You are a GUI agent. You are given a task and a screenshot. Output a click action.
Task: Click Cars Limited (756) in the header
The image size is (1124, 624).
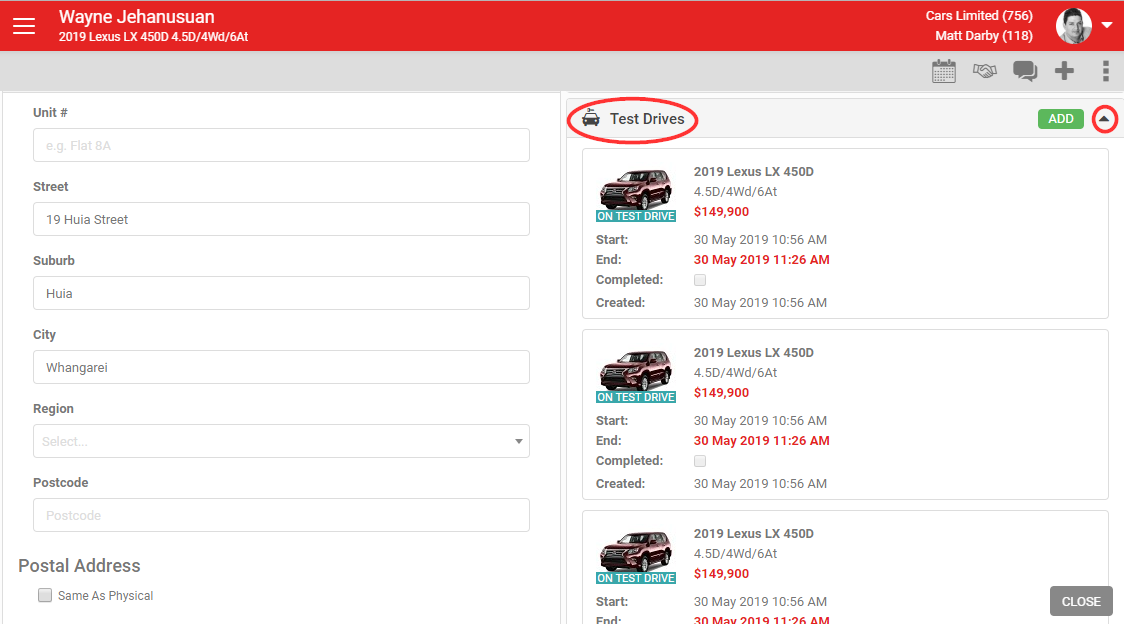click(x=978, y=16)
